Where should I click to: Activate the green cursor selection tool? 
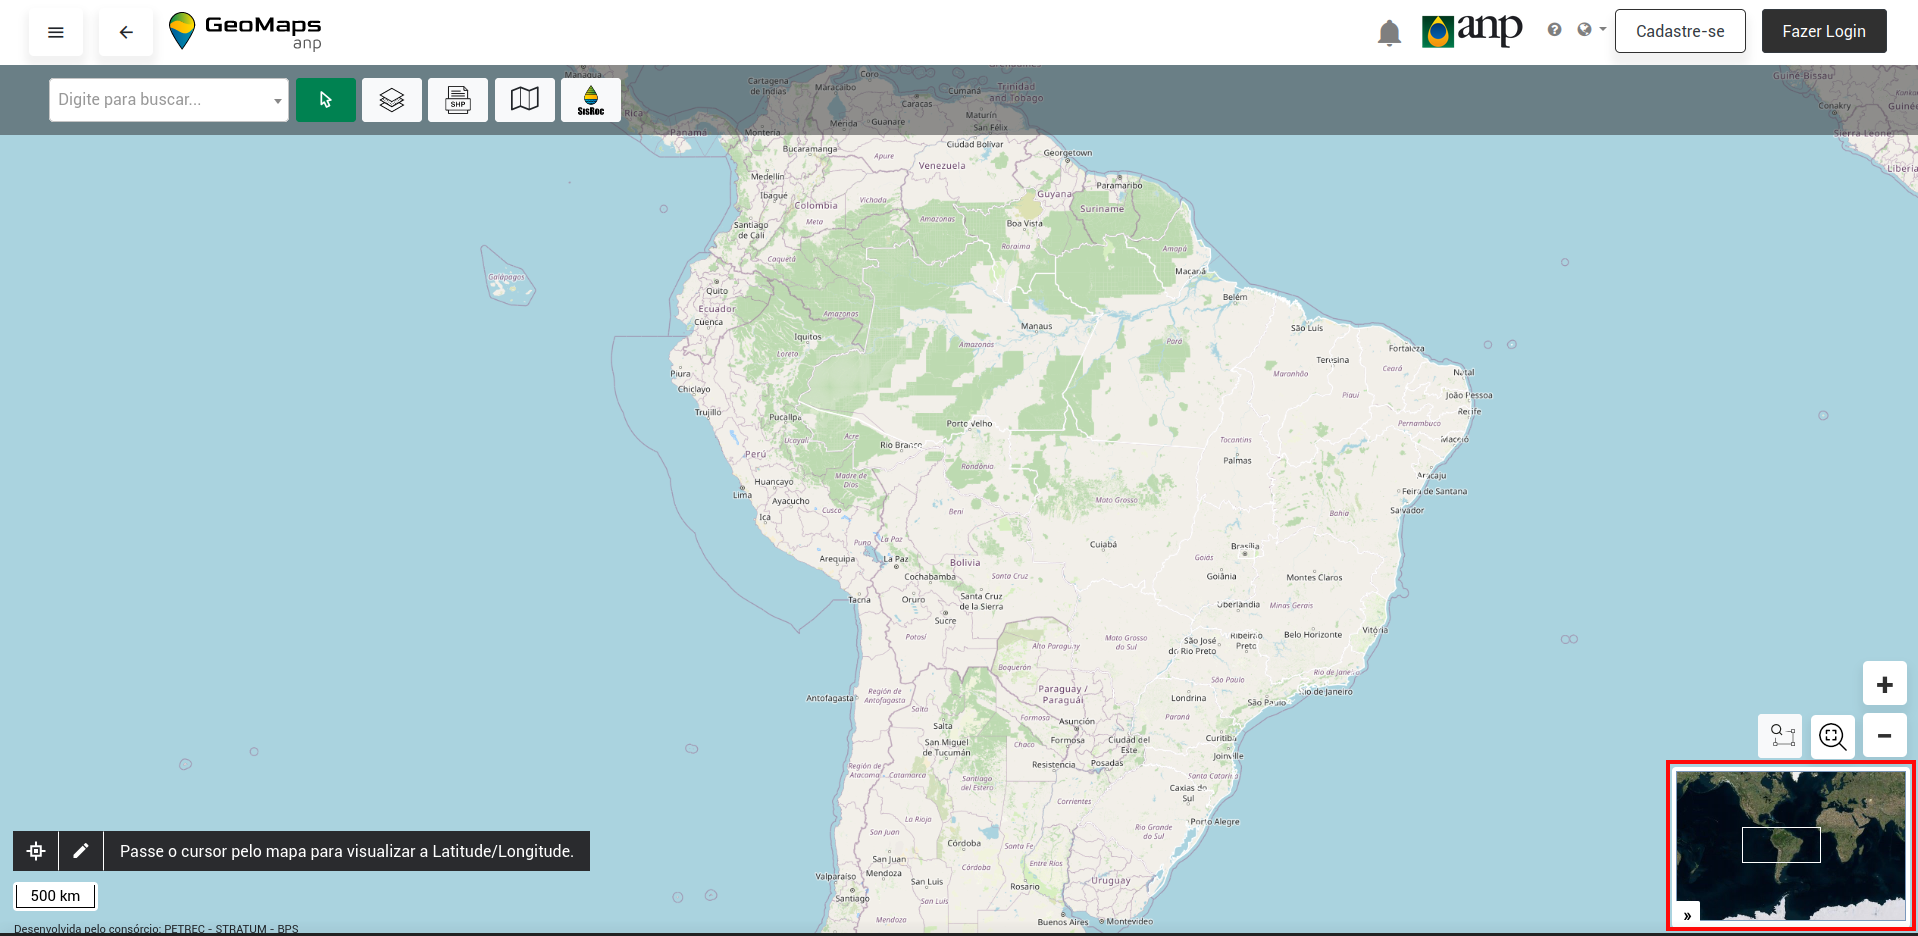point(325,100)
